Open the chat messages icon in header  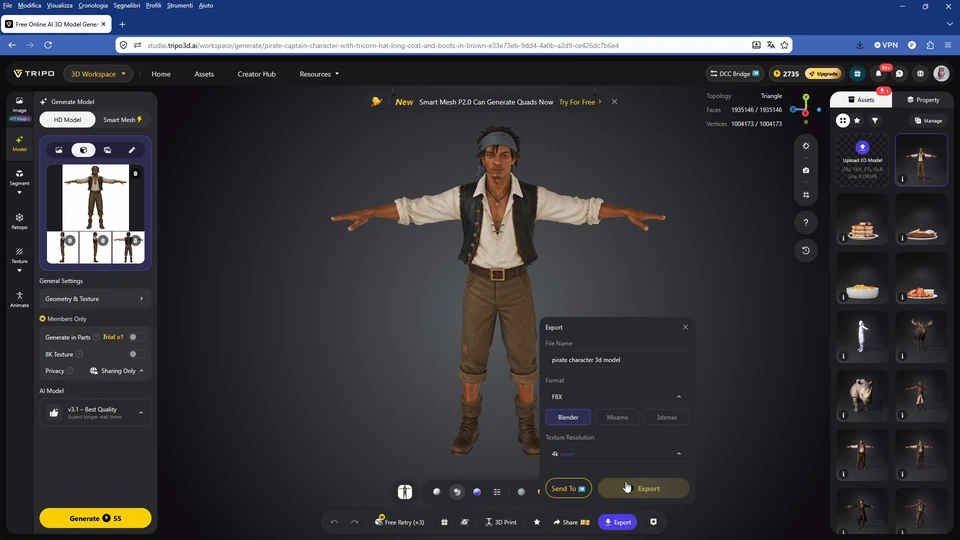pyautogui.click(x=899, y=73)
